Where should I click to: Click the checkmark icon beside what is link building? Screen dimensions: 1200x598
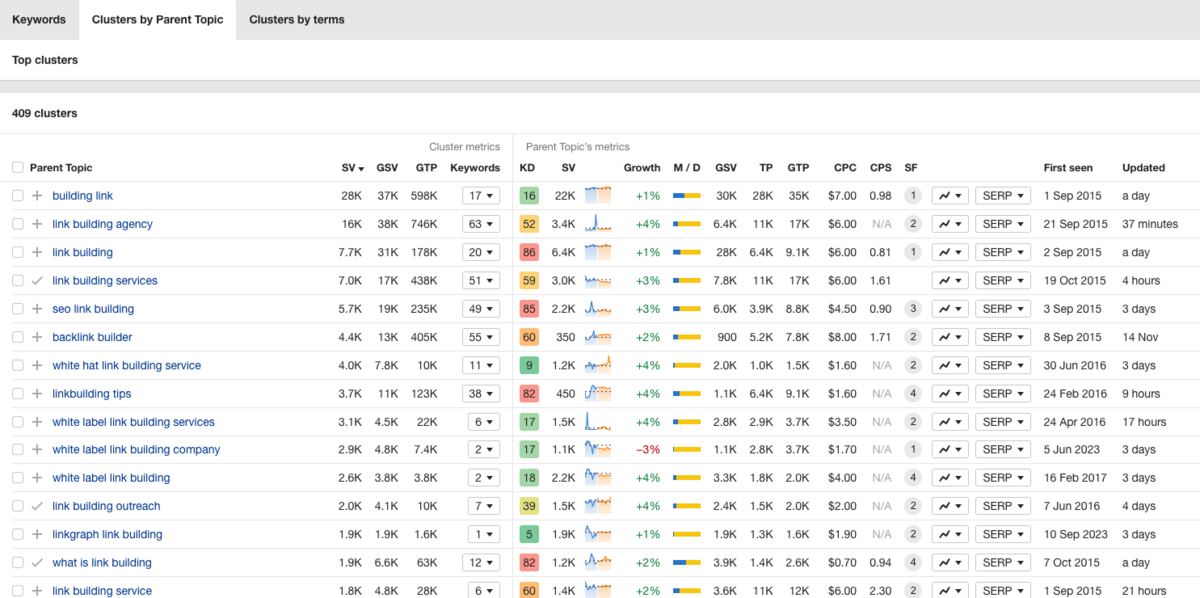37,563
